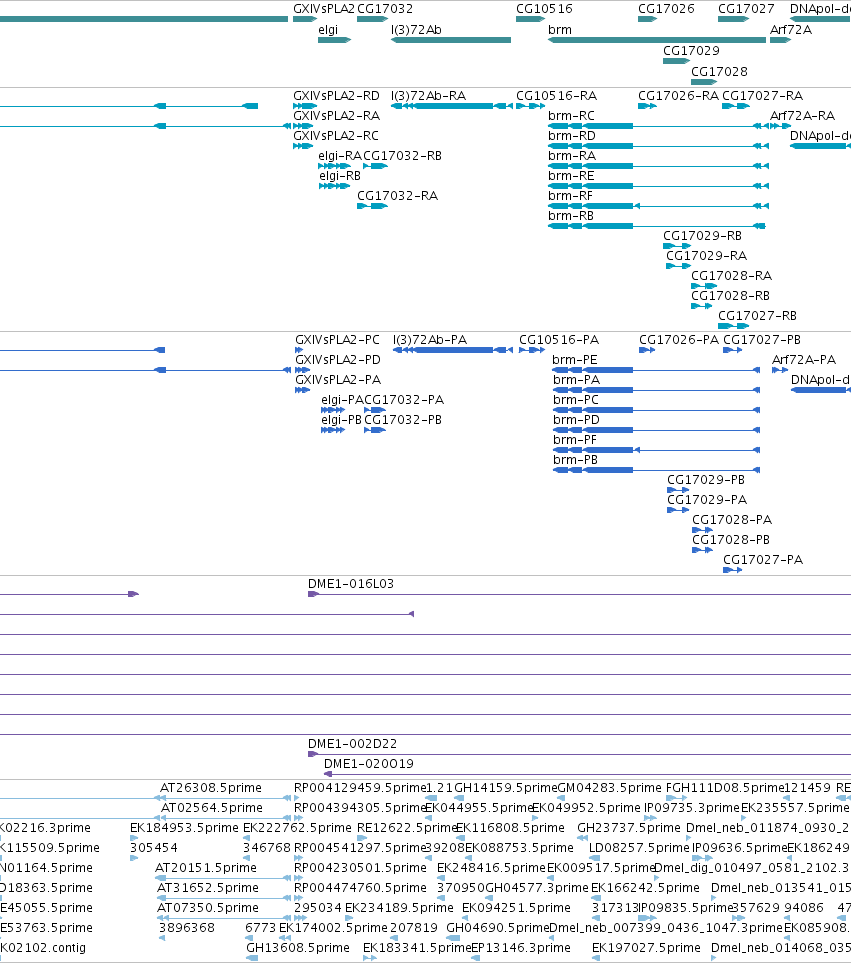The image size is (851, 963).
Task: Select the RE12622.5prime EST label
Action: click(407, 828)
